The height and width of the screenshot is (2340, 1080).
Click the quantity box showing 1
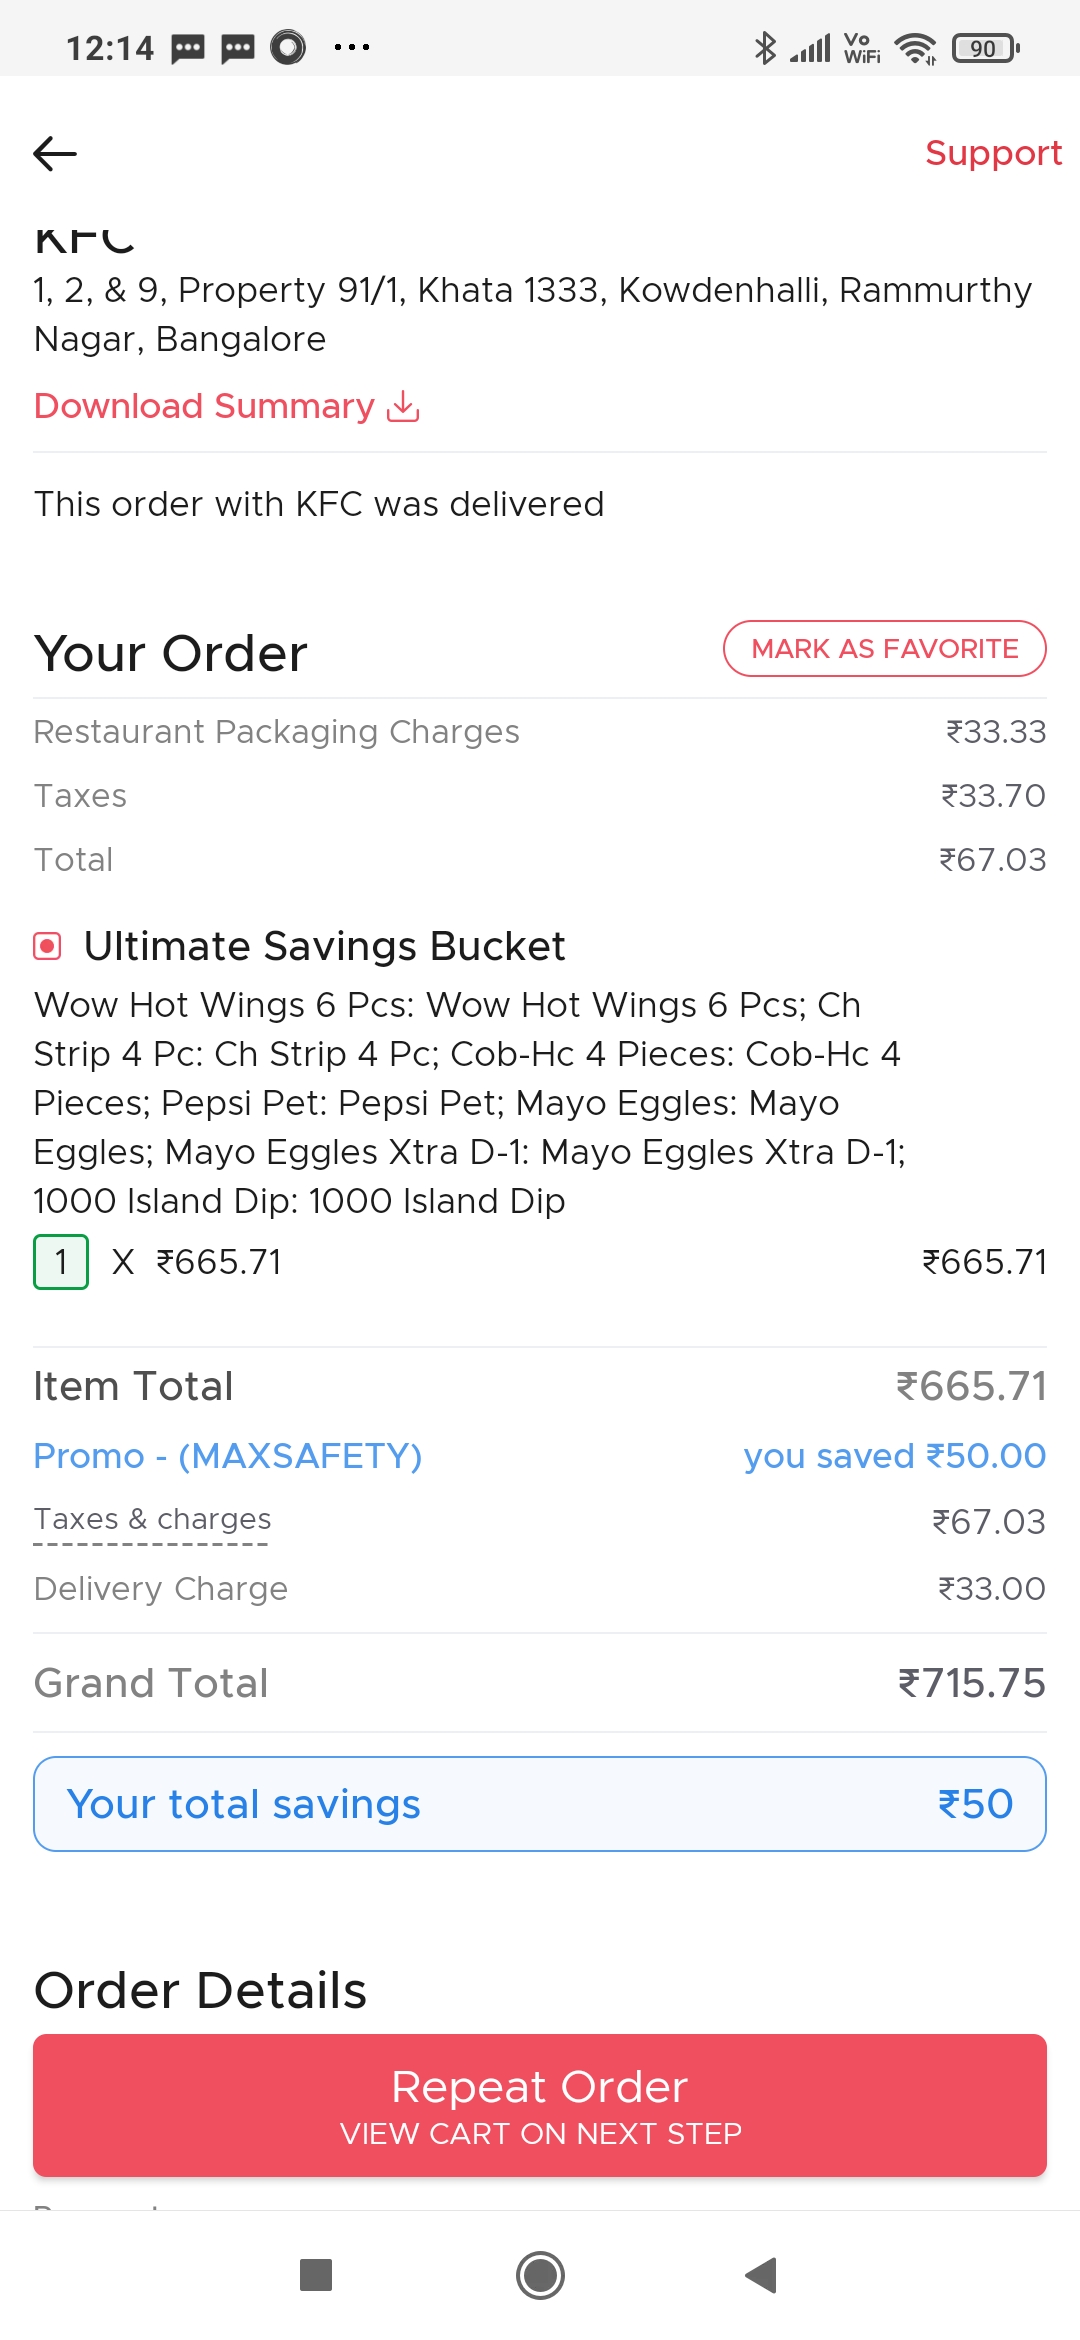pyautogui.click(x=61, y=1262)
